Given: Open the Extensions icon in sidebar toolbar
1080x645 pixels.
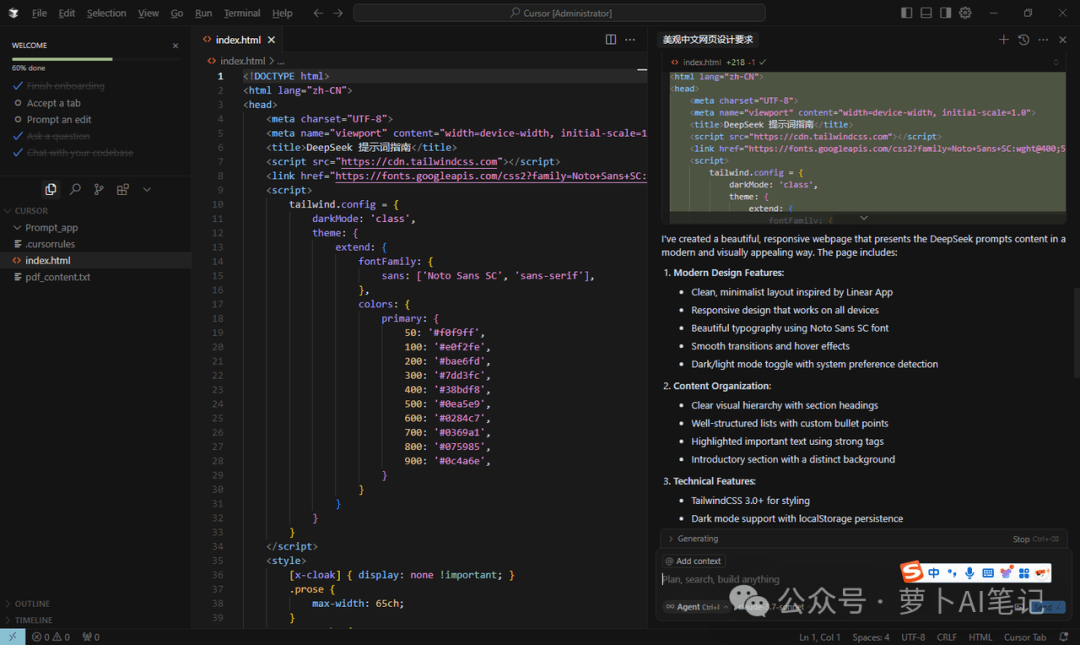Looking at the screenshot, I should 123,189.
